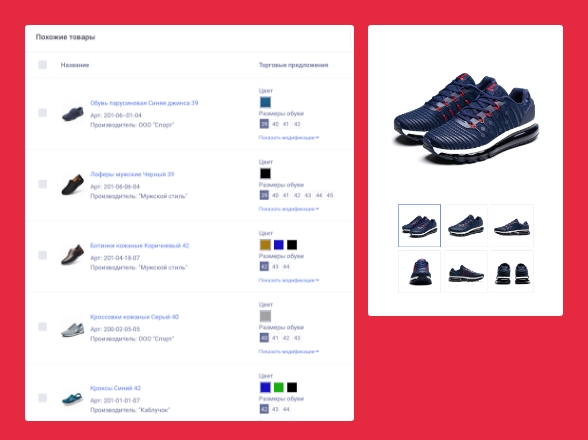Click the blue canvas shoe product image
Screen dimensions: 588x440
point(73,113)
